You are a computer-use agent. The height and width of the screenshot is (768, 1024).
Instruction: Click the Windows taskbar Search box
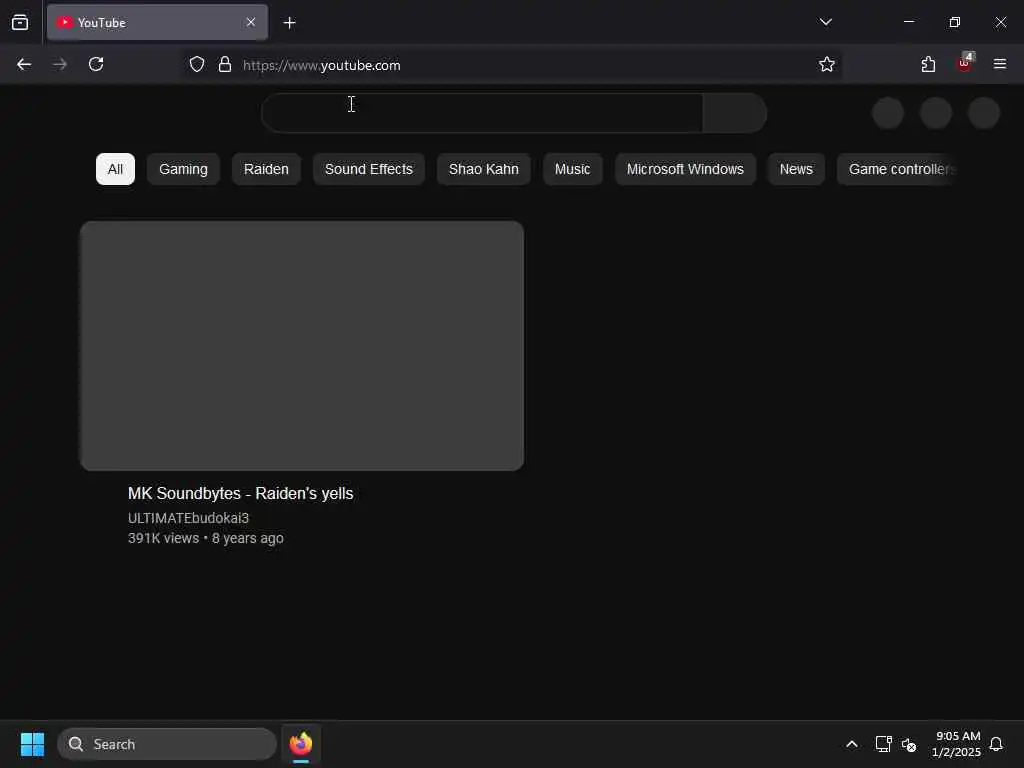pos(167,744)
